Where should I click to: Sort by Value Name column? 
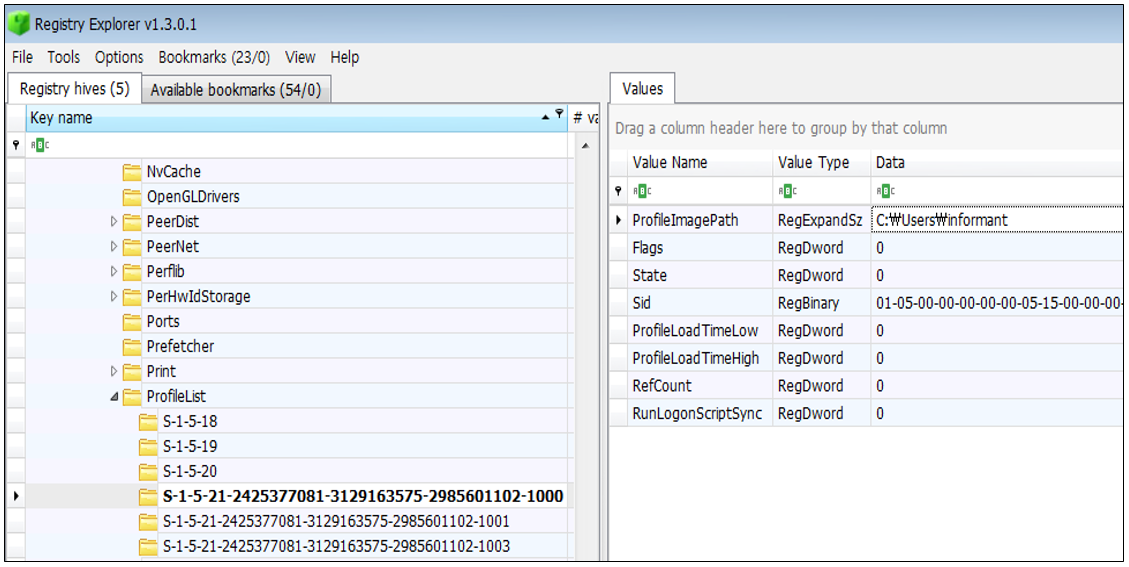[x=701, y=163]
